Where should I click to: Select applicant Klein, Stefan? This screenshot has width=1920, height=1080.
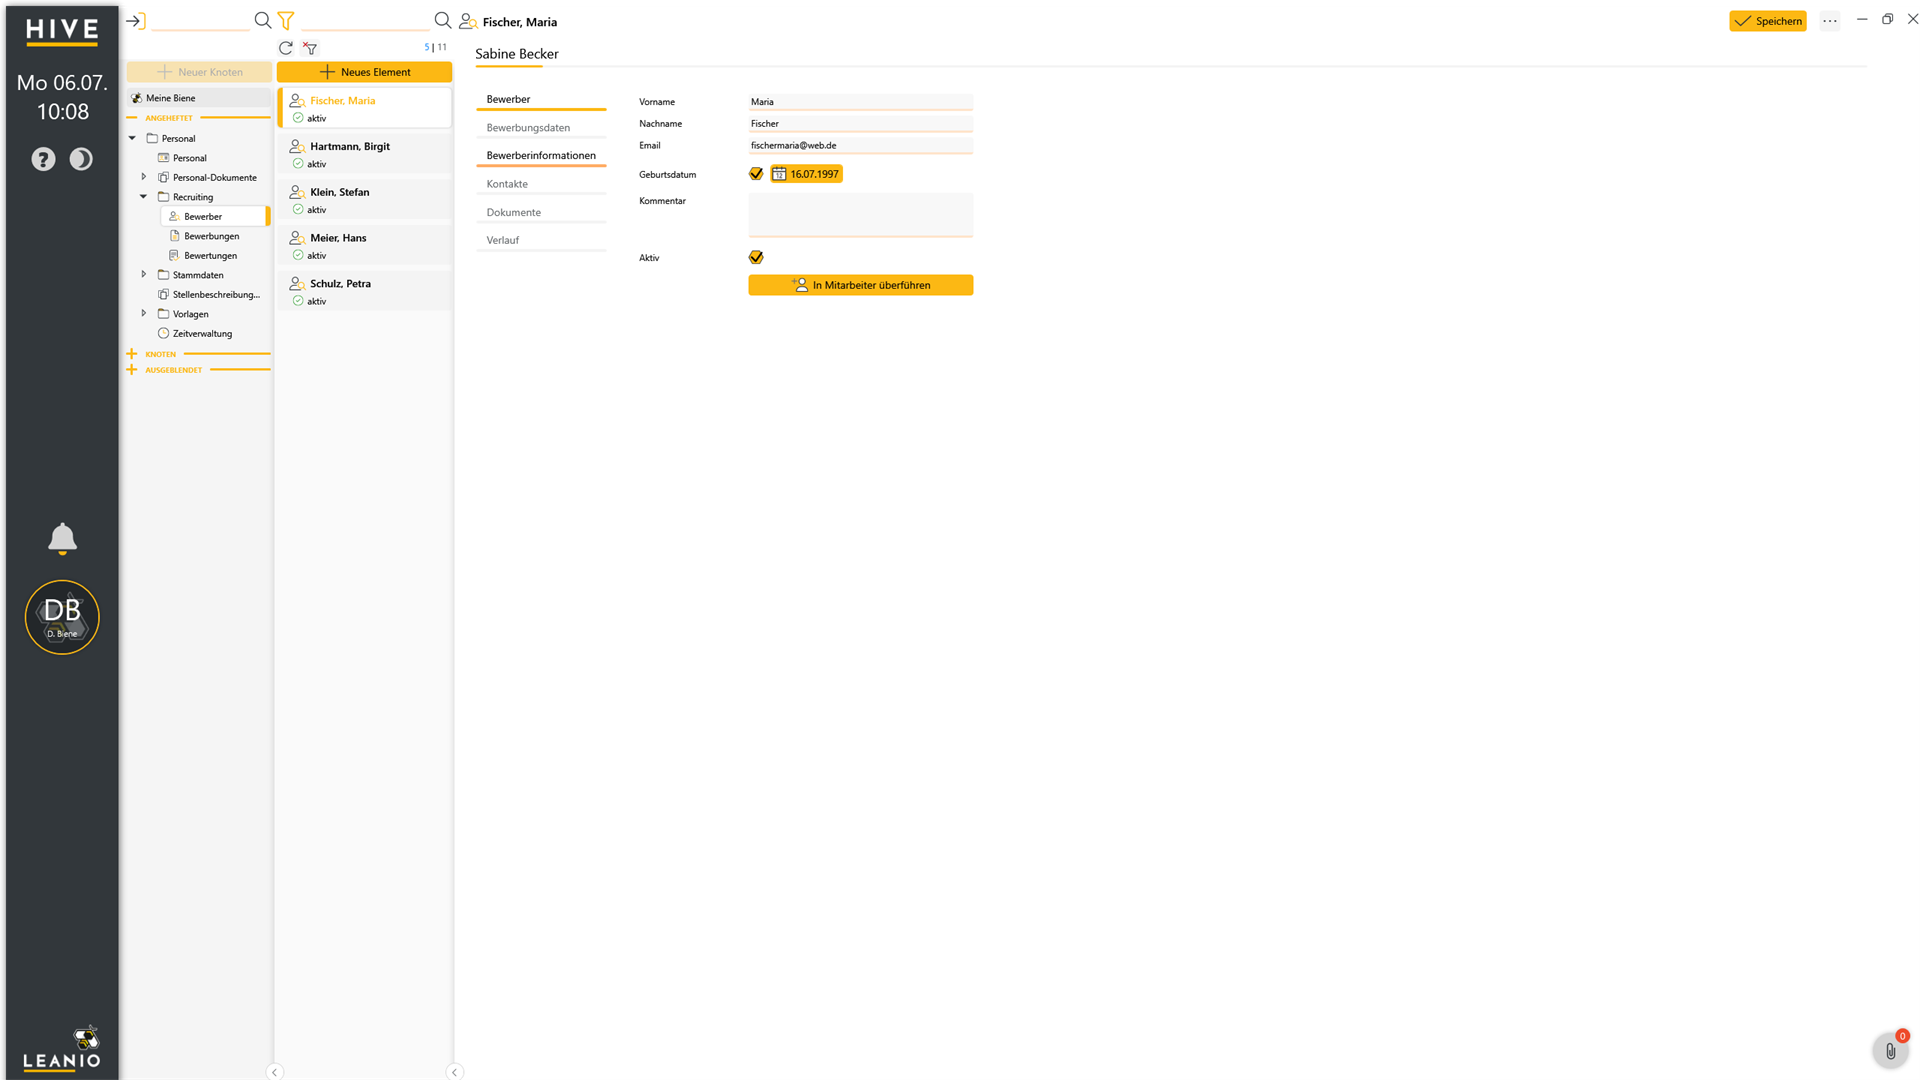click(x=365, y=200)
